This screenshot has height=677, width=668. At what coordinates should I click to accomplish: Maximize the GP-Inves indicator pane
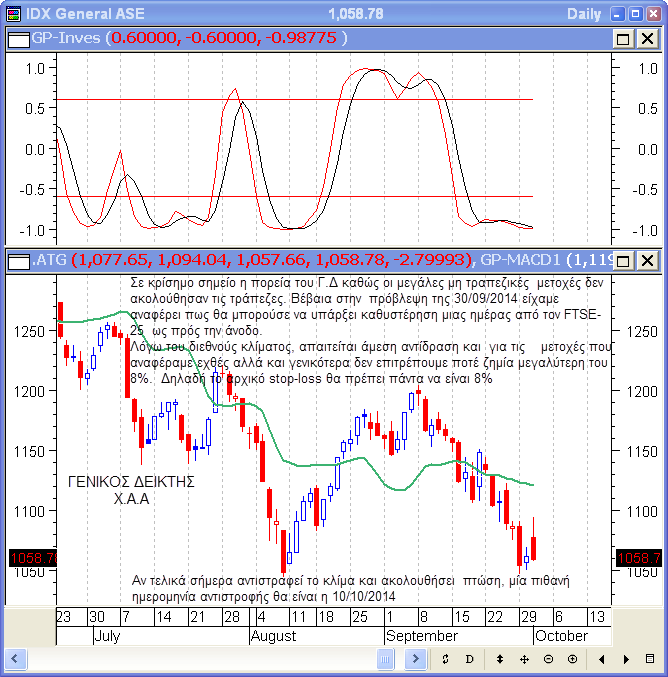click(x=623, y=38)
